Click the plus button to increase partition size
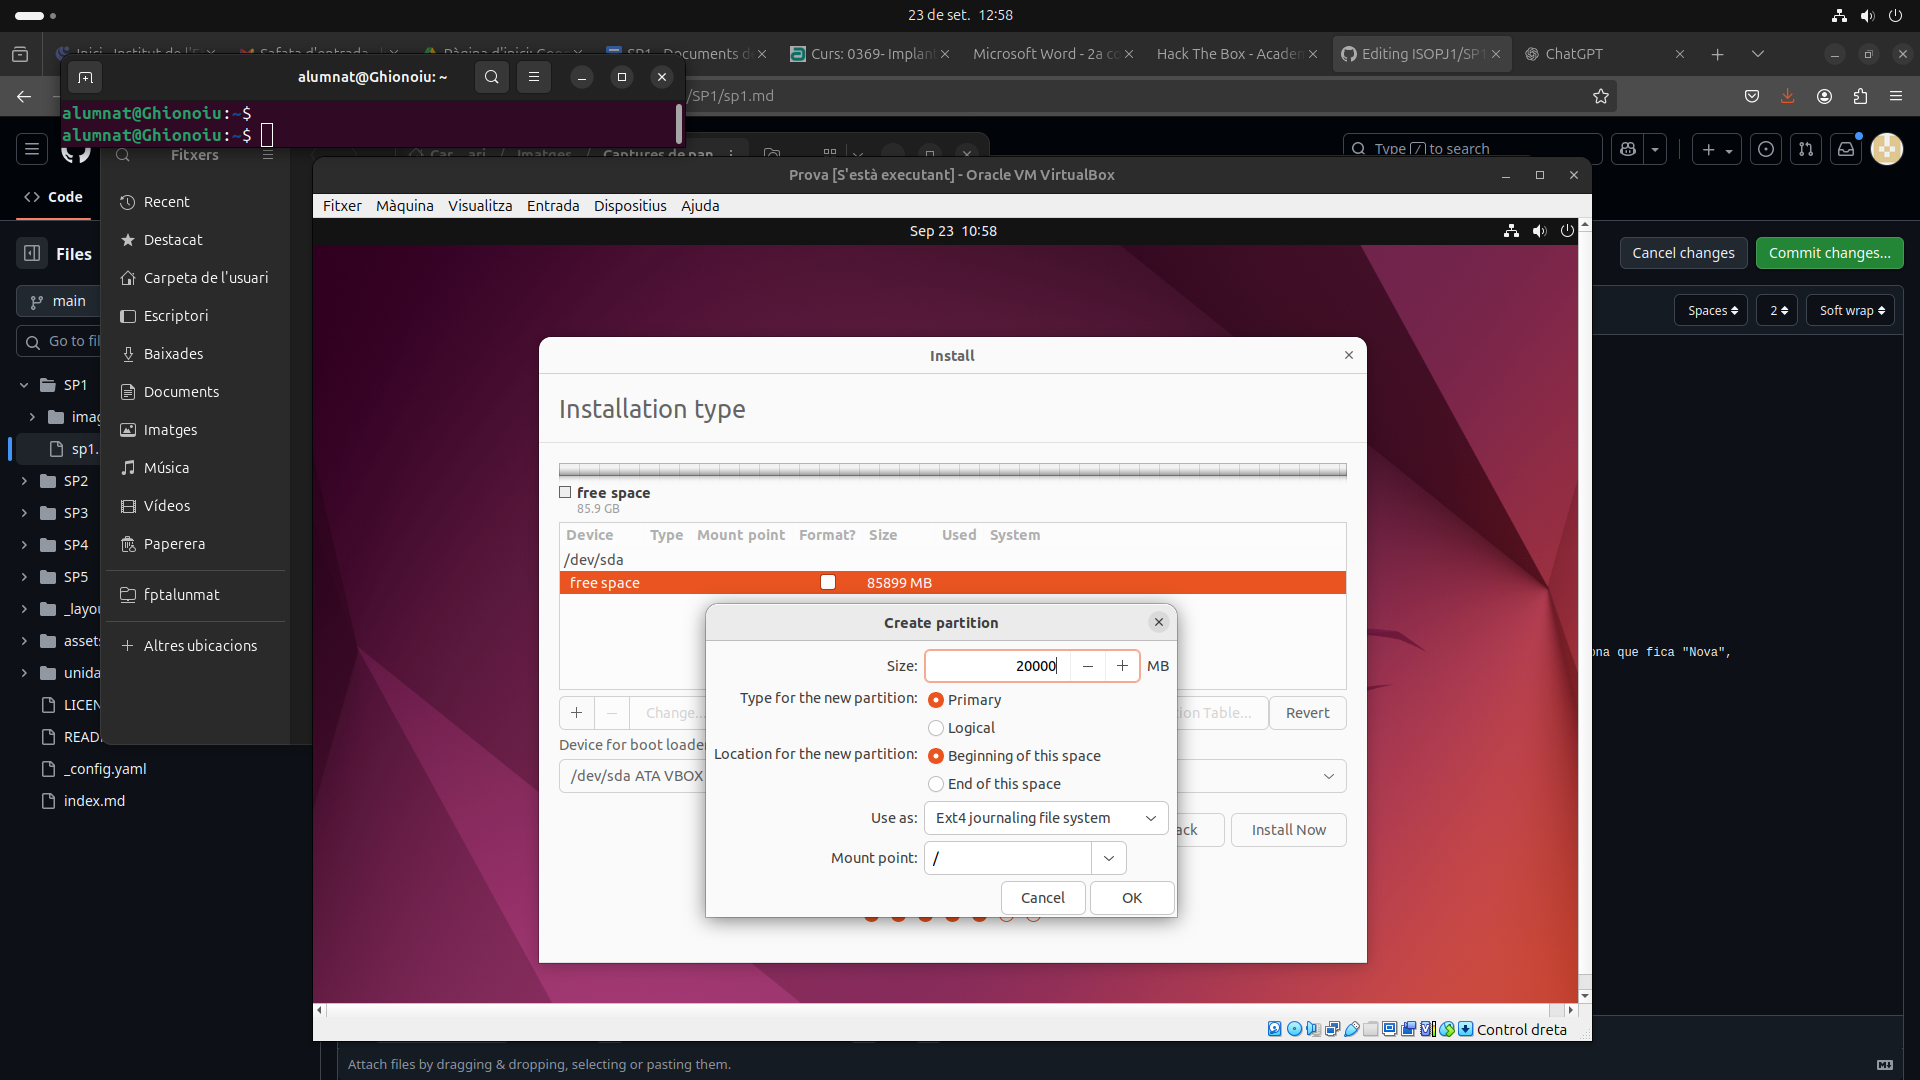1920x1080 pixels. tap(1122, 666)
